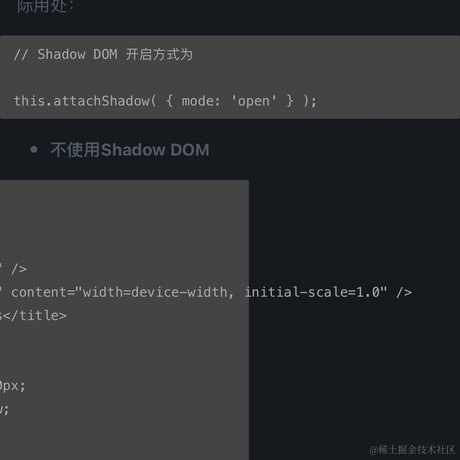460x460 pixels.
Task: Click empty top area of second code block
Action: click(124, 217)
